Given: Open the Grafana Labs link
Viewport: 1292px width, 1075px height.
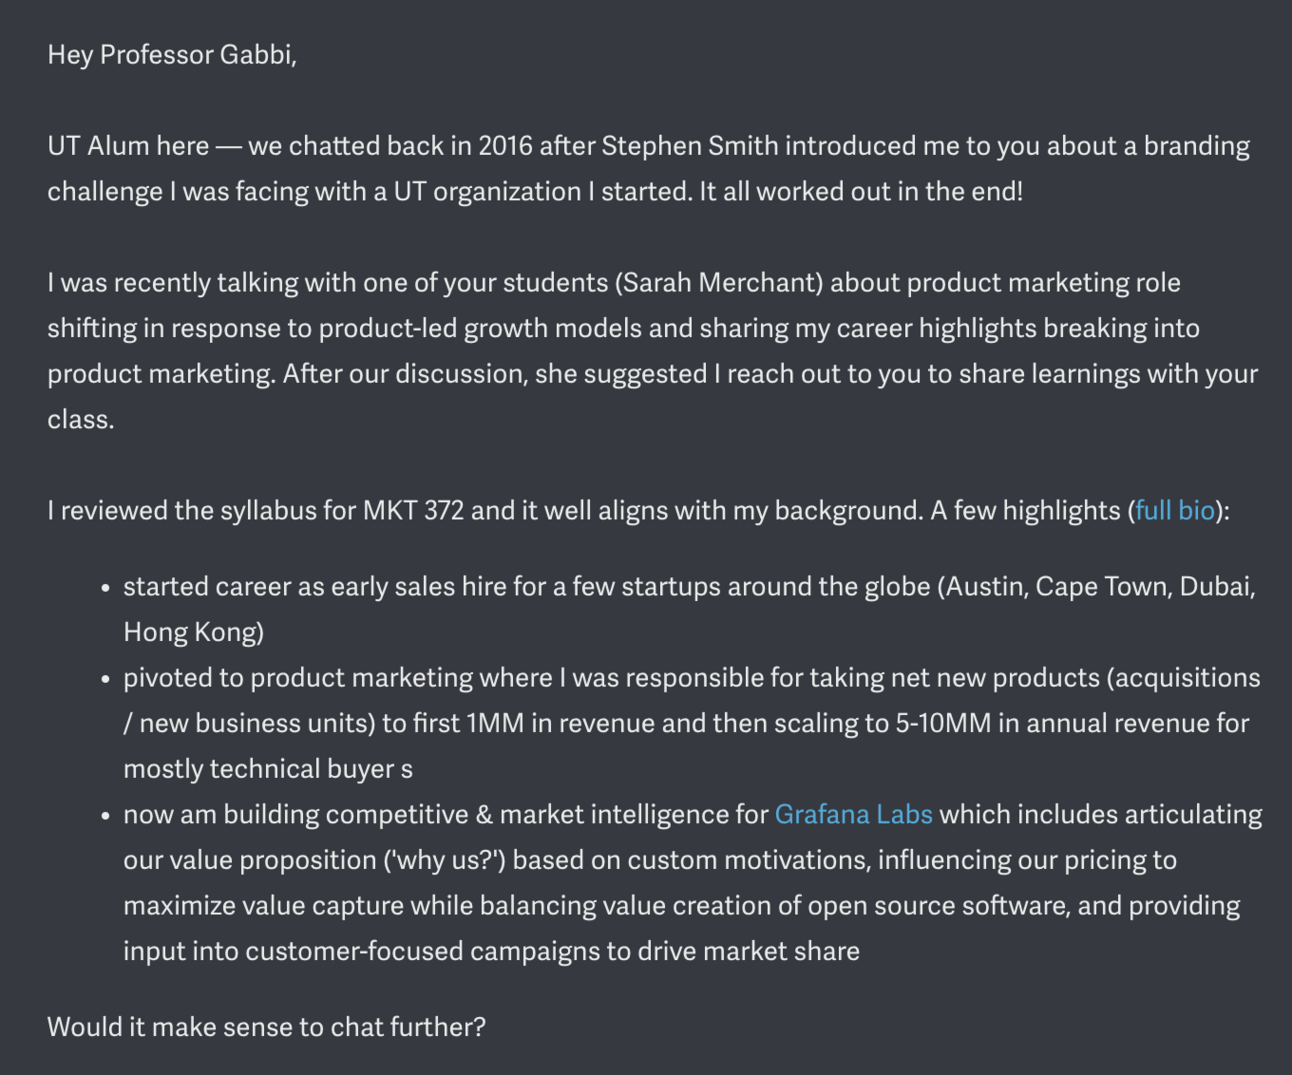Looking at the screenshot, I should [x=853, y=814].
